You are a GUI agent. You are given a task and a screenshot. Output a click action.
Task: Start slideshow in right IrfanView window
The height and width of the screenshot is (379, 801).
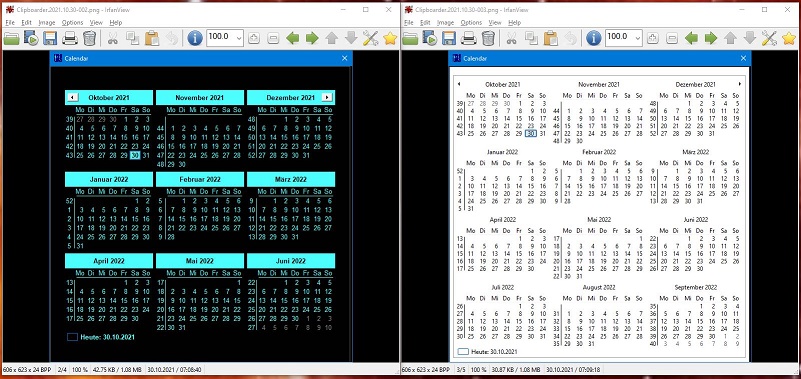click(430, 38)
